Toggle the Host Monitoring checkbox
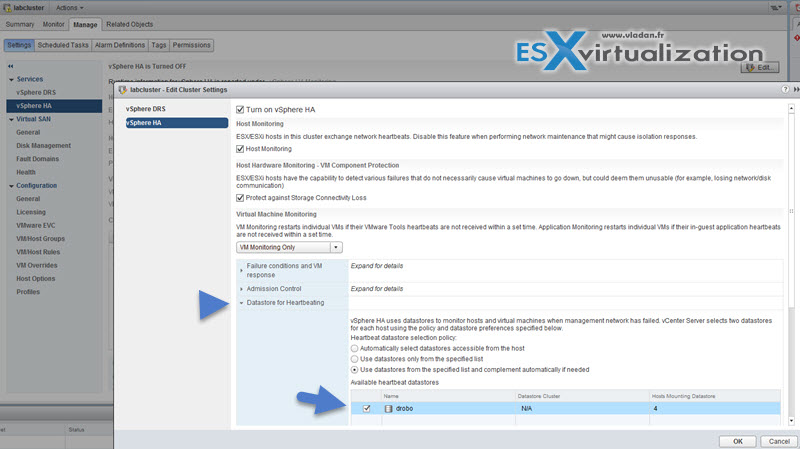 coord(240,149)
